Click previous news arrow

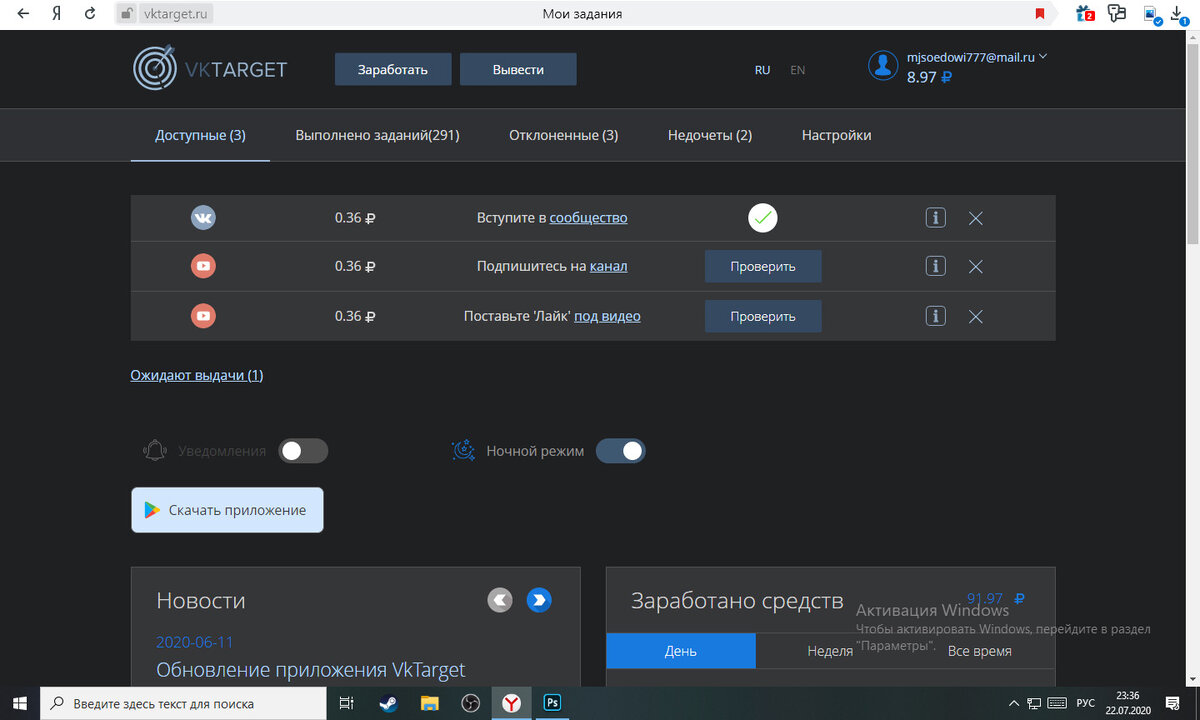(x=500, y=600)
